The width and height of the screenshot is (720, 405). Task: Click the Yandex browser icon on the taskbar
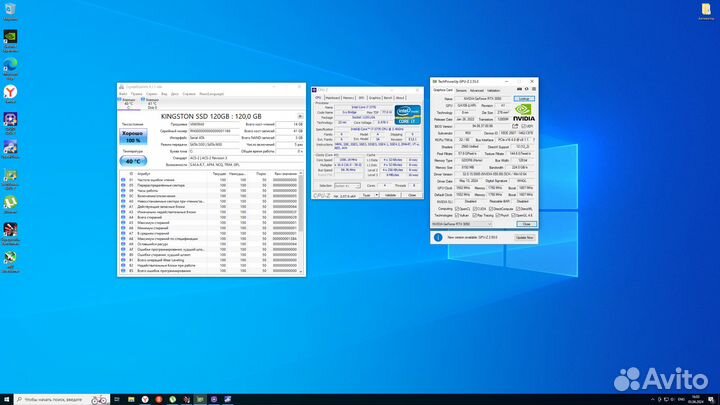coord(145,399)
